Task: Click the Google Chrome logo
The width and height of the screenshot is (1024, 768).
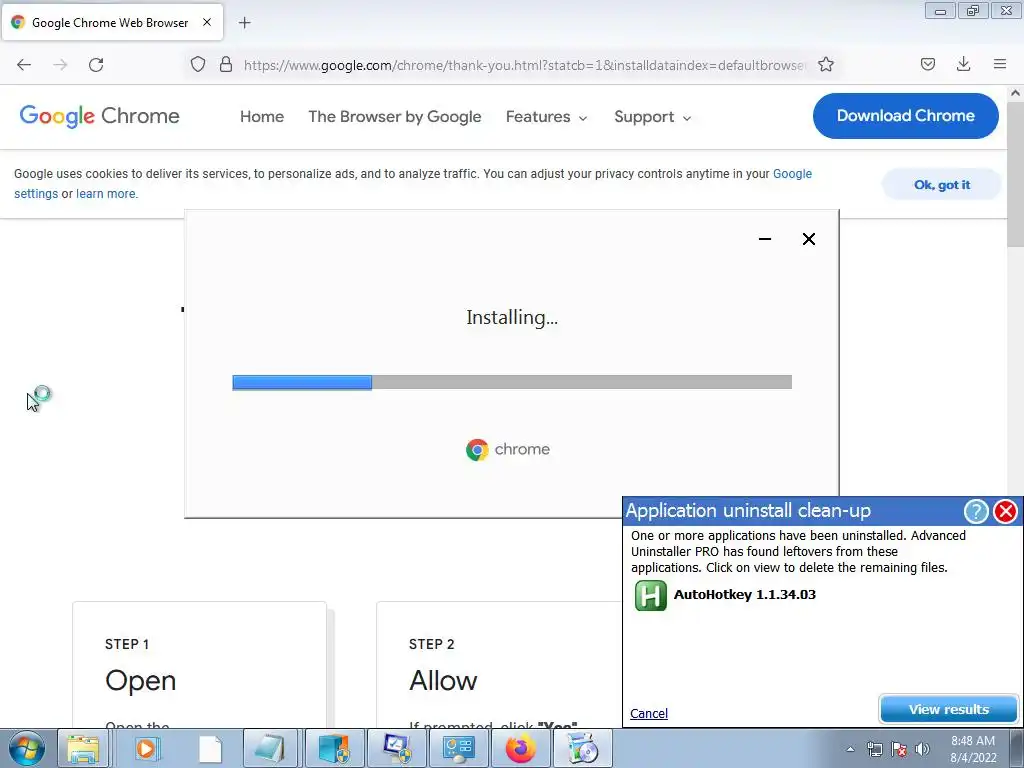Action: [99, 116]
